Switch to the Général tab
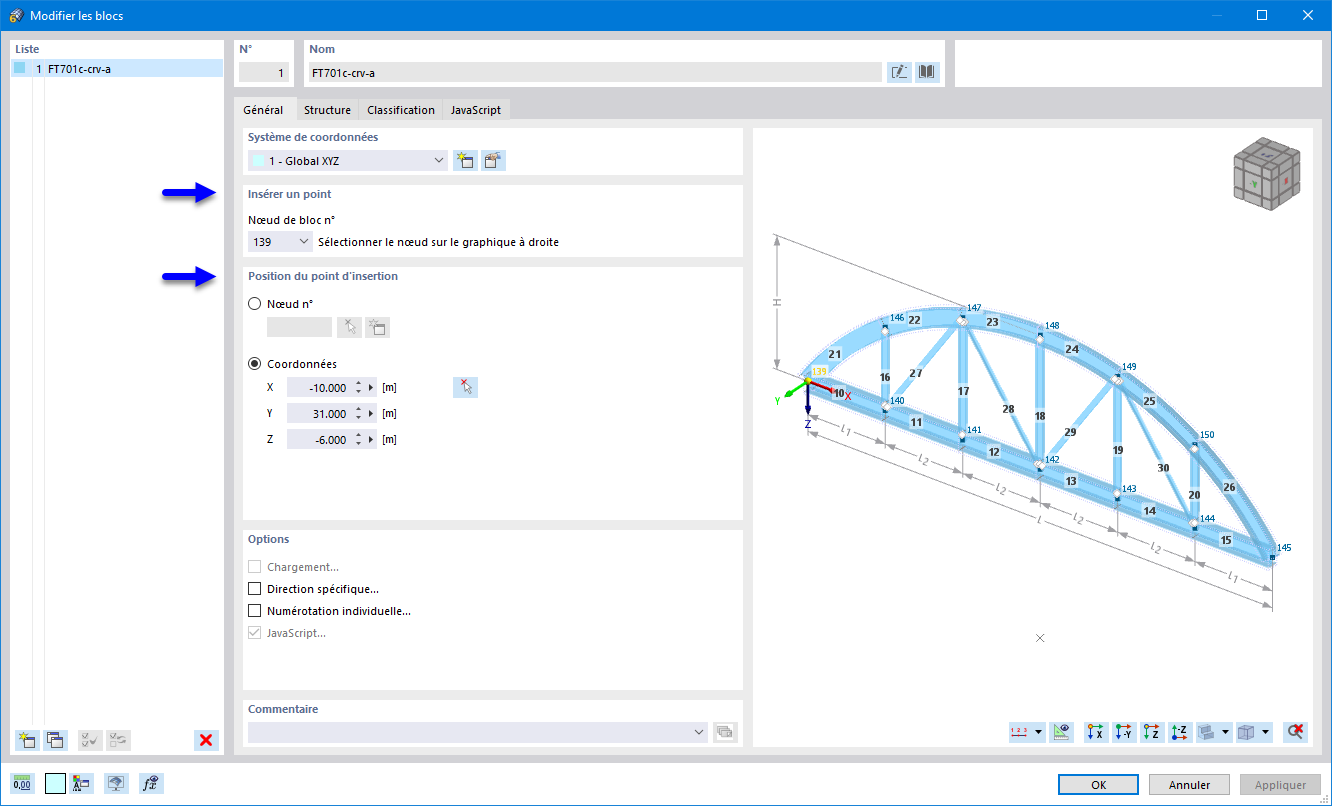The image size is (1332, 806). [263, 110]
